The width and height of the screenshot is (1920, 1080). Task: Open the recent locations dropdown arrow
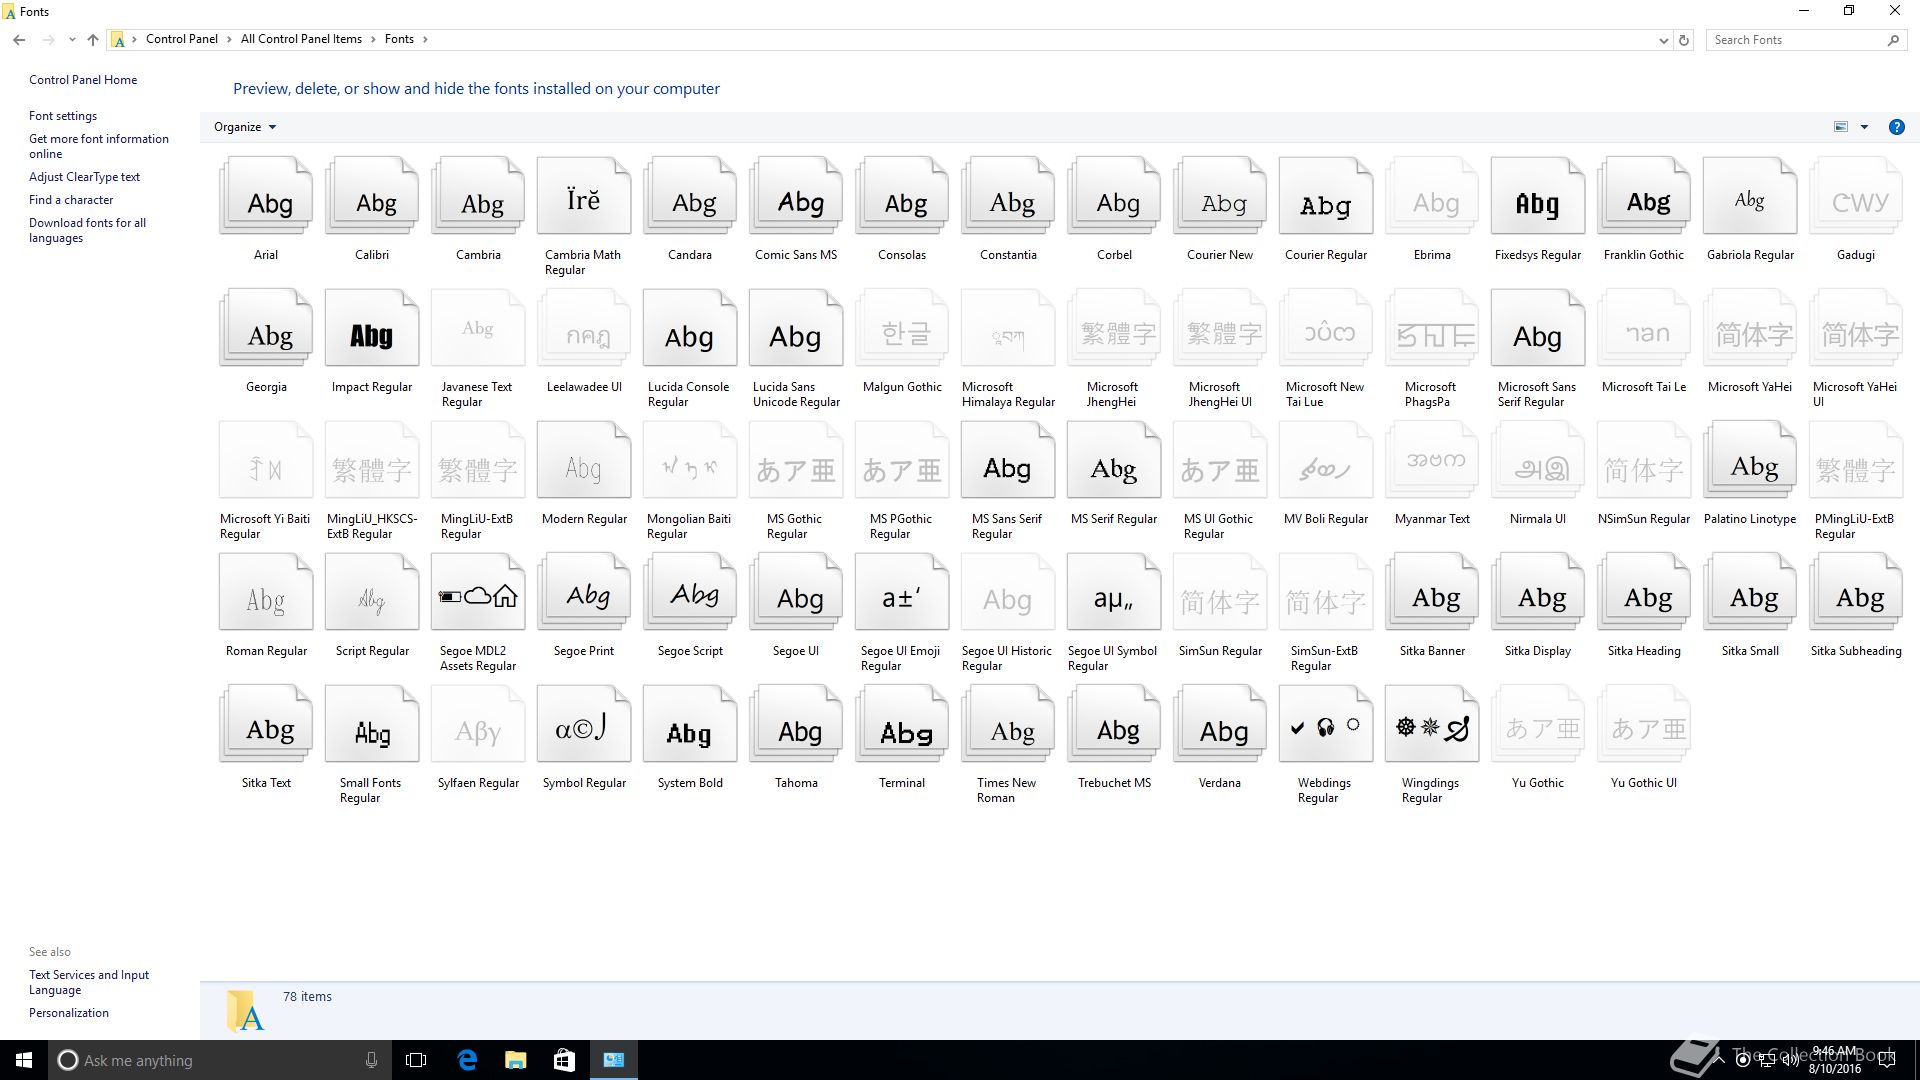point(72,40)
